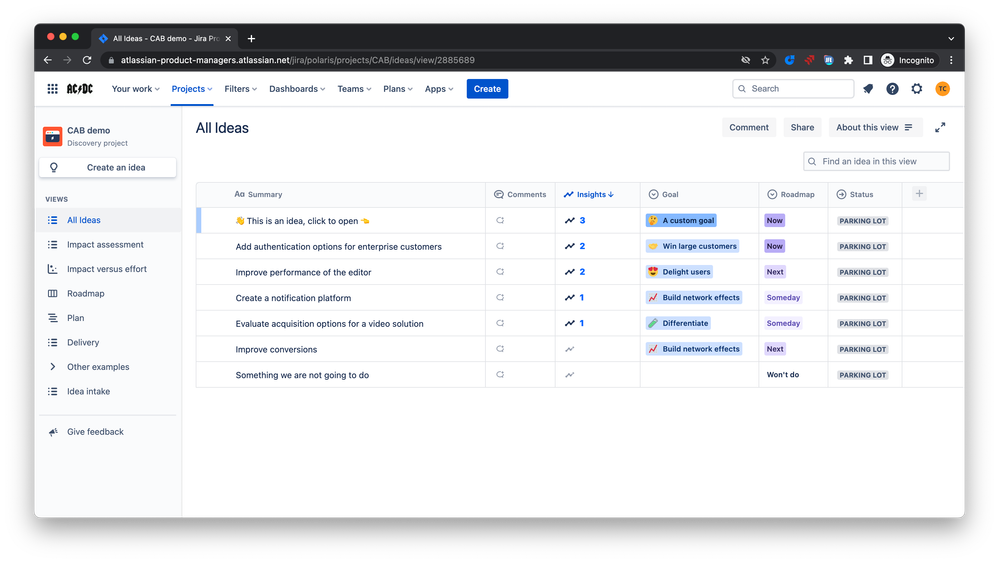This screenshot has height=563, width=999.
Task: Click the browser address bar URL
Action: pos(298,60)
